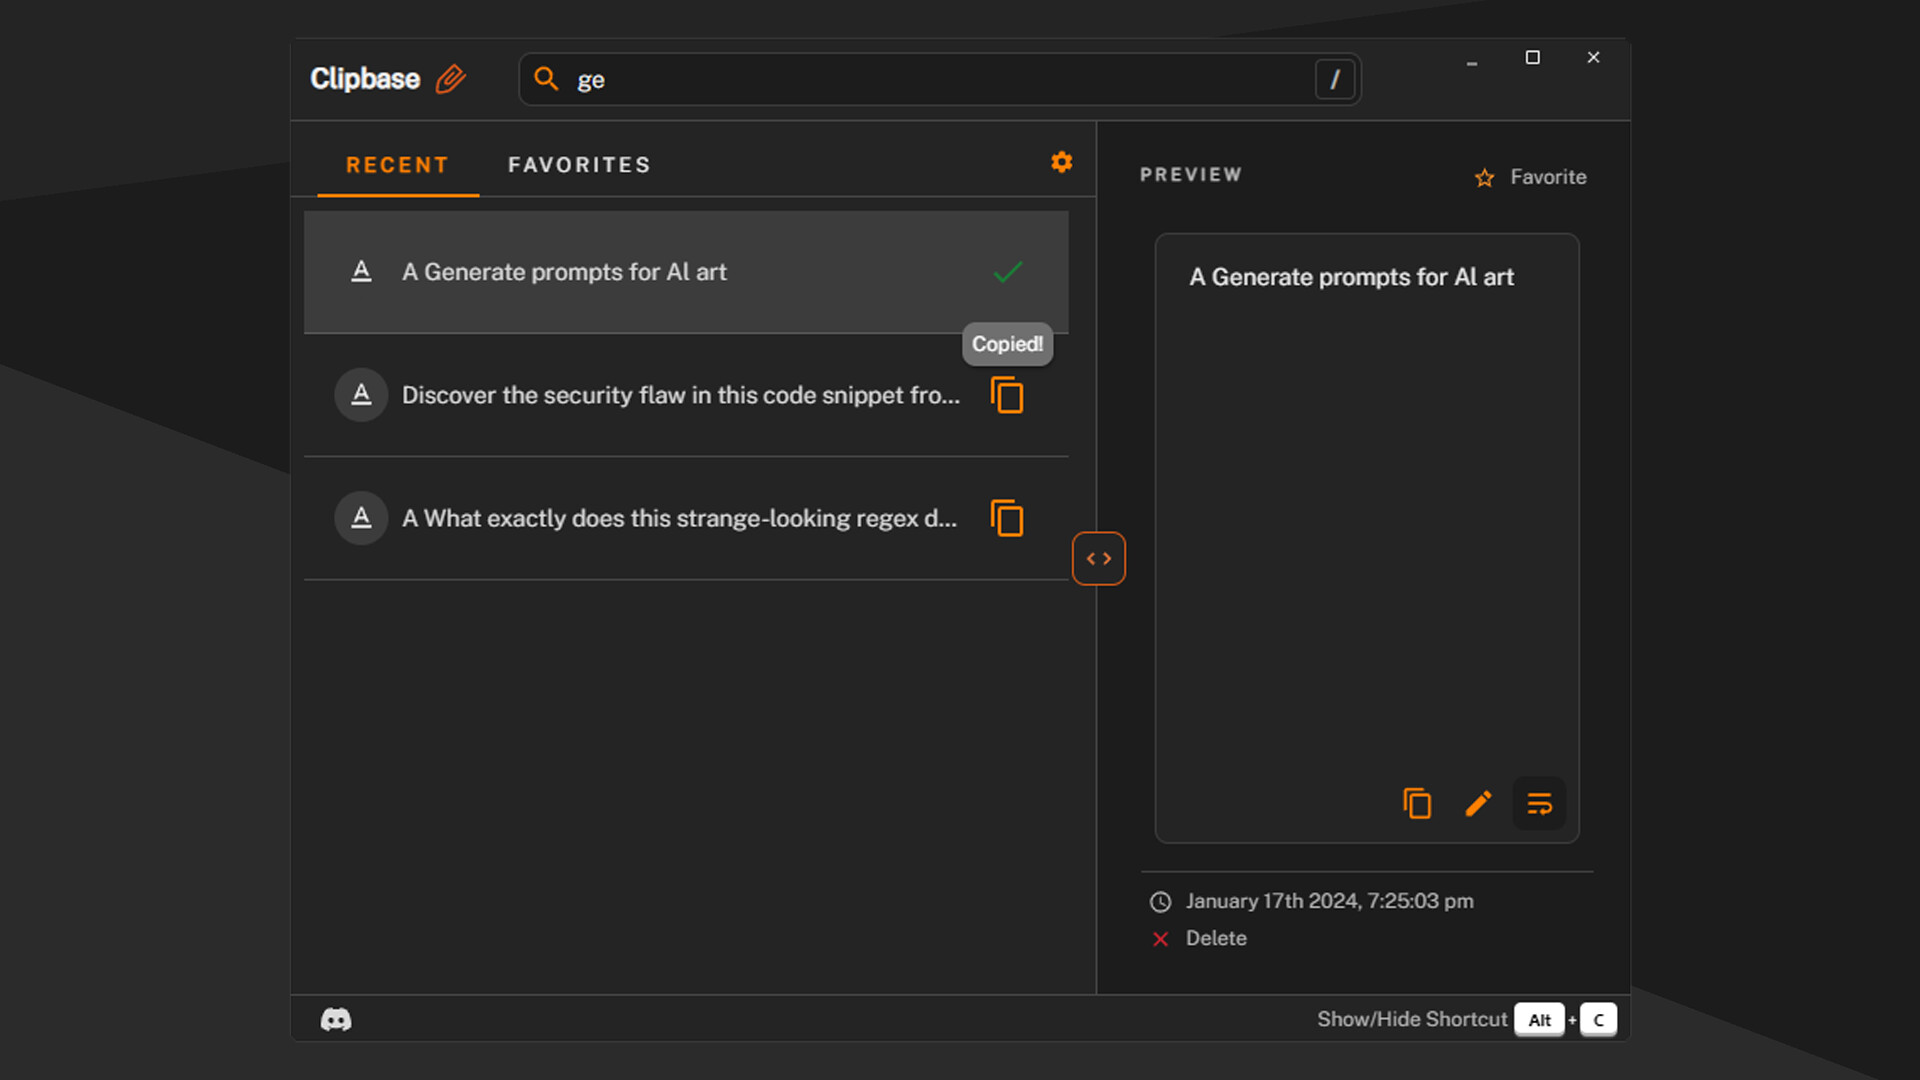Click the green checkmark on the AI art entry
1920x1080 pixels.
pyautogui.click(x=1007, y=272)
